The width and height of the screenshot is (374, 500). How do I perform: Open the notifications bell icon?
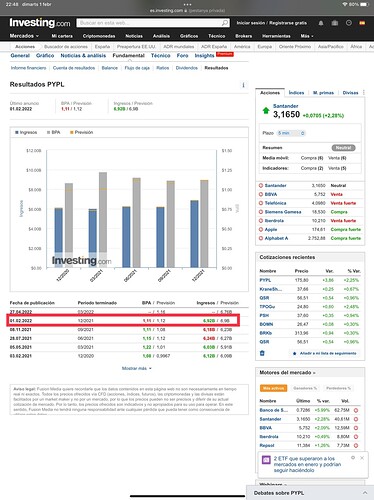[x=321, y=23]
